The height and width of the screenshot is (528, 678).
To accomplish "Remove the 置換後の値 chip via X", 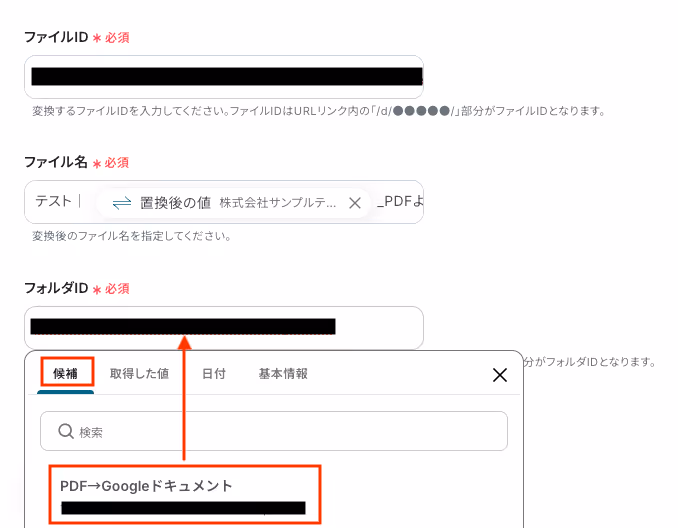I will [x=355, y=202].
